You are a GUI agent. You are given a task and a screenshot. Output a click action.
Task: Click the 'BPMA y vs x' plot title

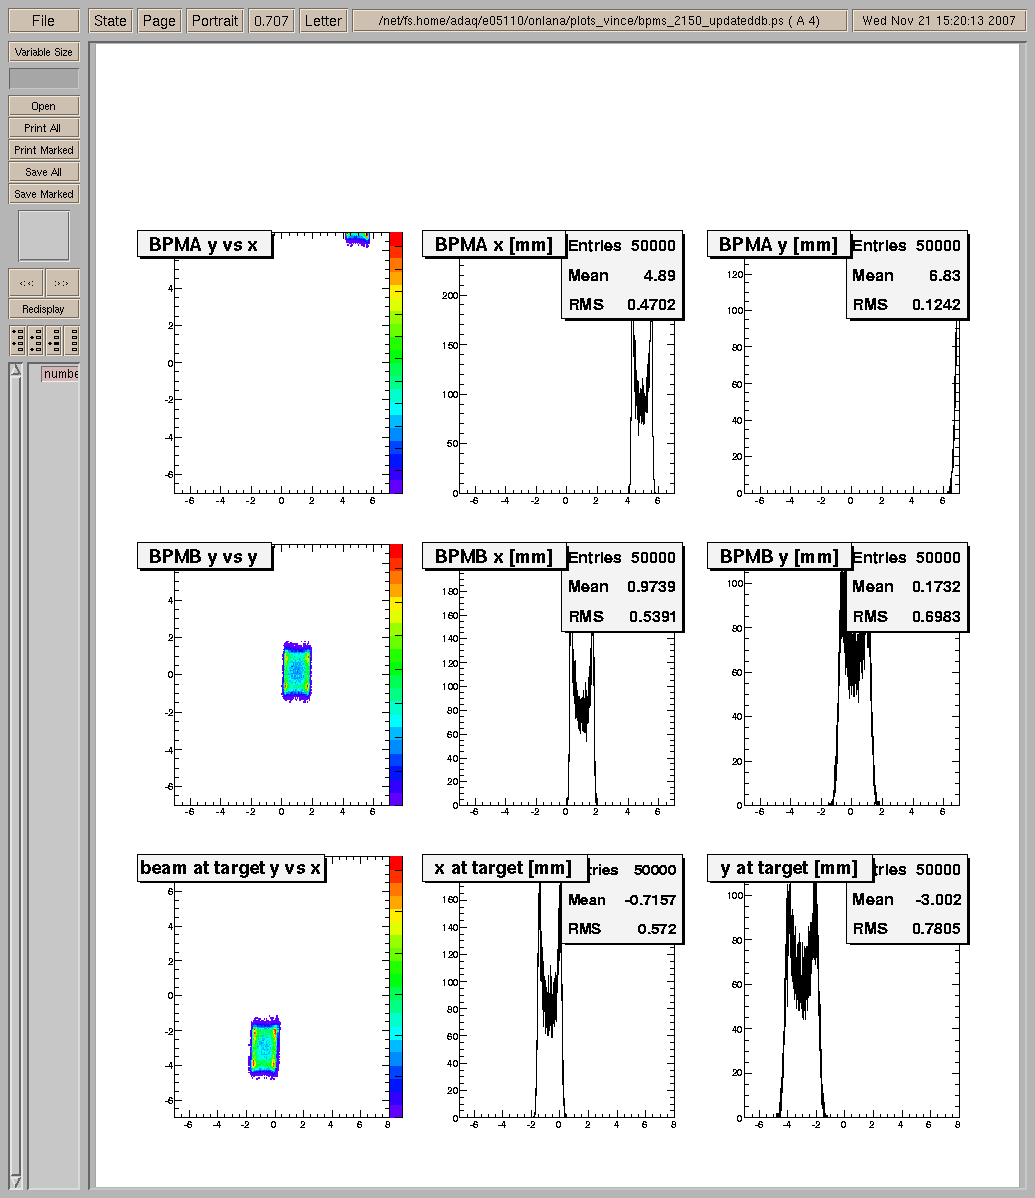point(204,244)
